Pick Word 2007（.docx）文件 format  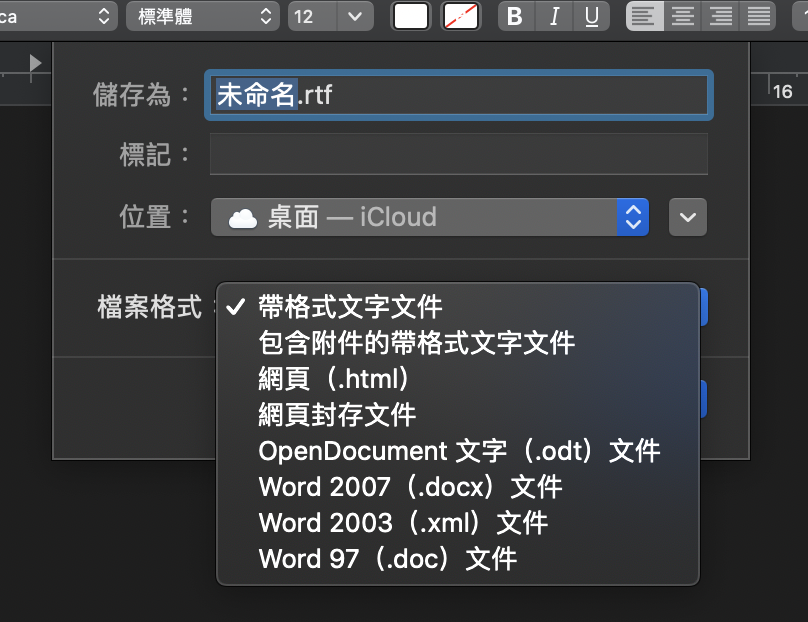pyautogui.click(x=458, y=487)
